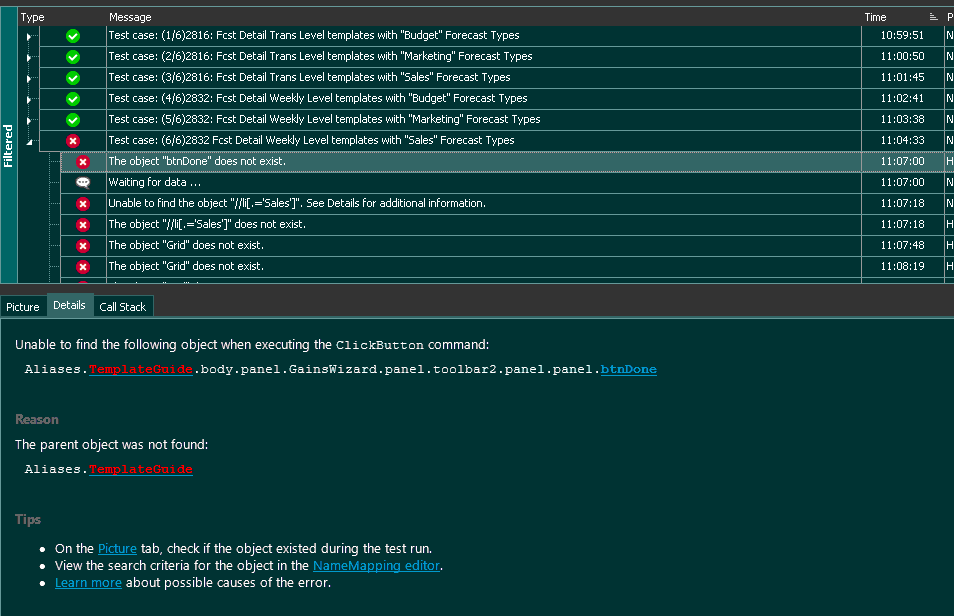The width and height of the screenshot is (954, 616).
Task: Click the btnDone link in alias path
Action: (x=628, y=370)
